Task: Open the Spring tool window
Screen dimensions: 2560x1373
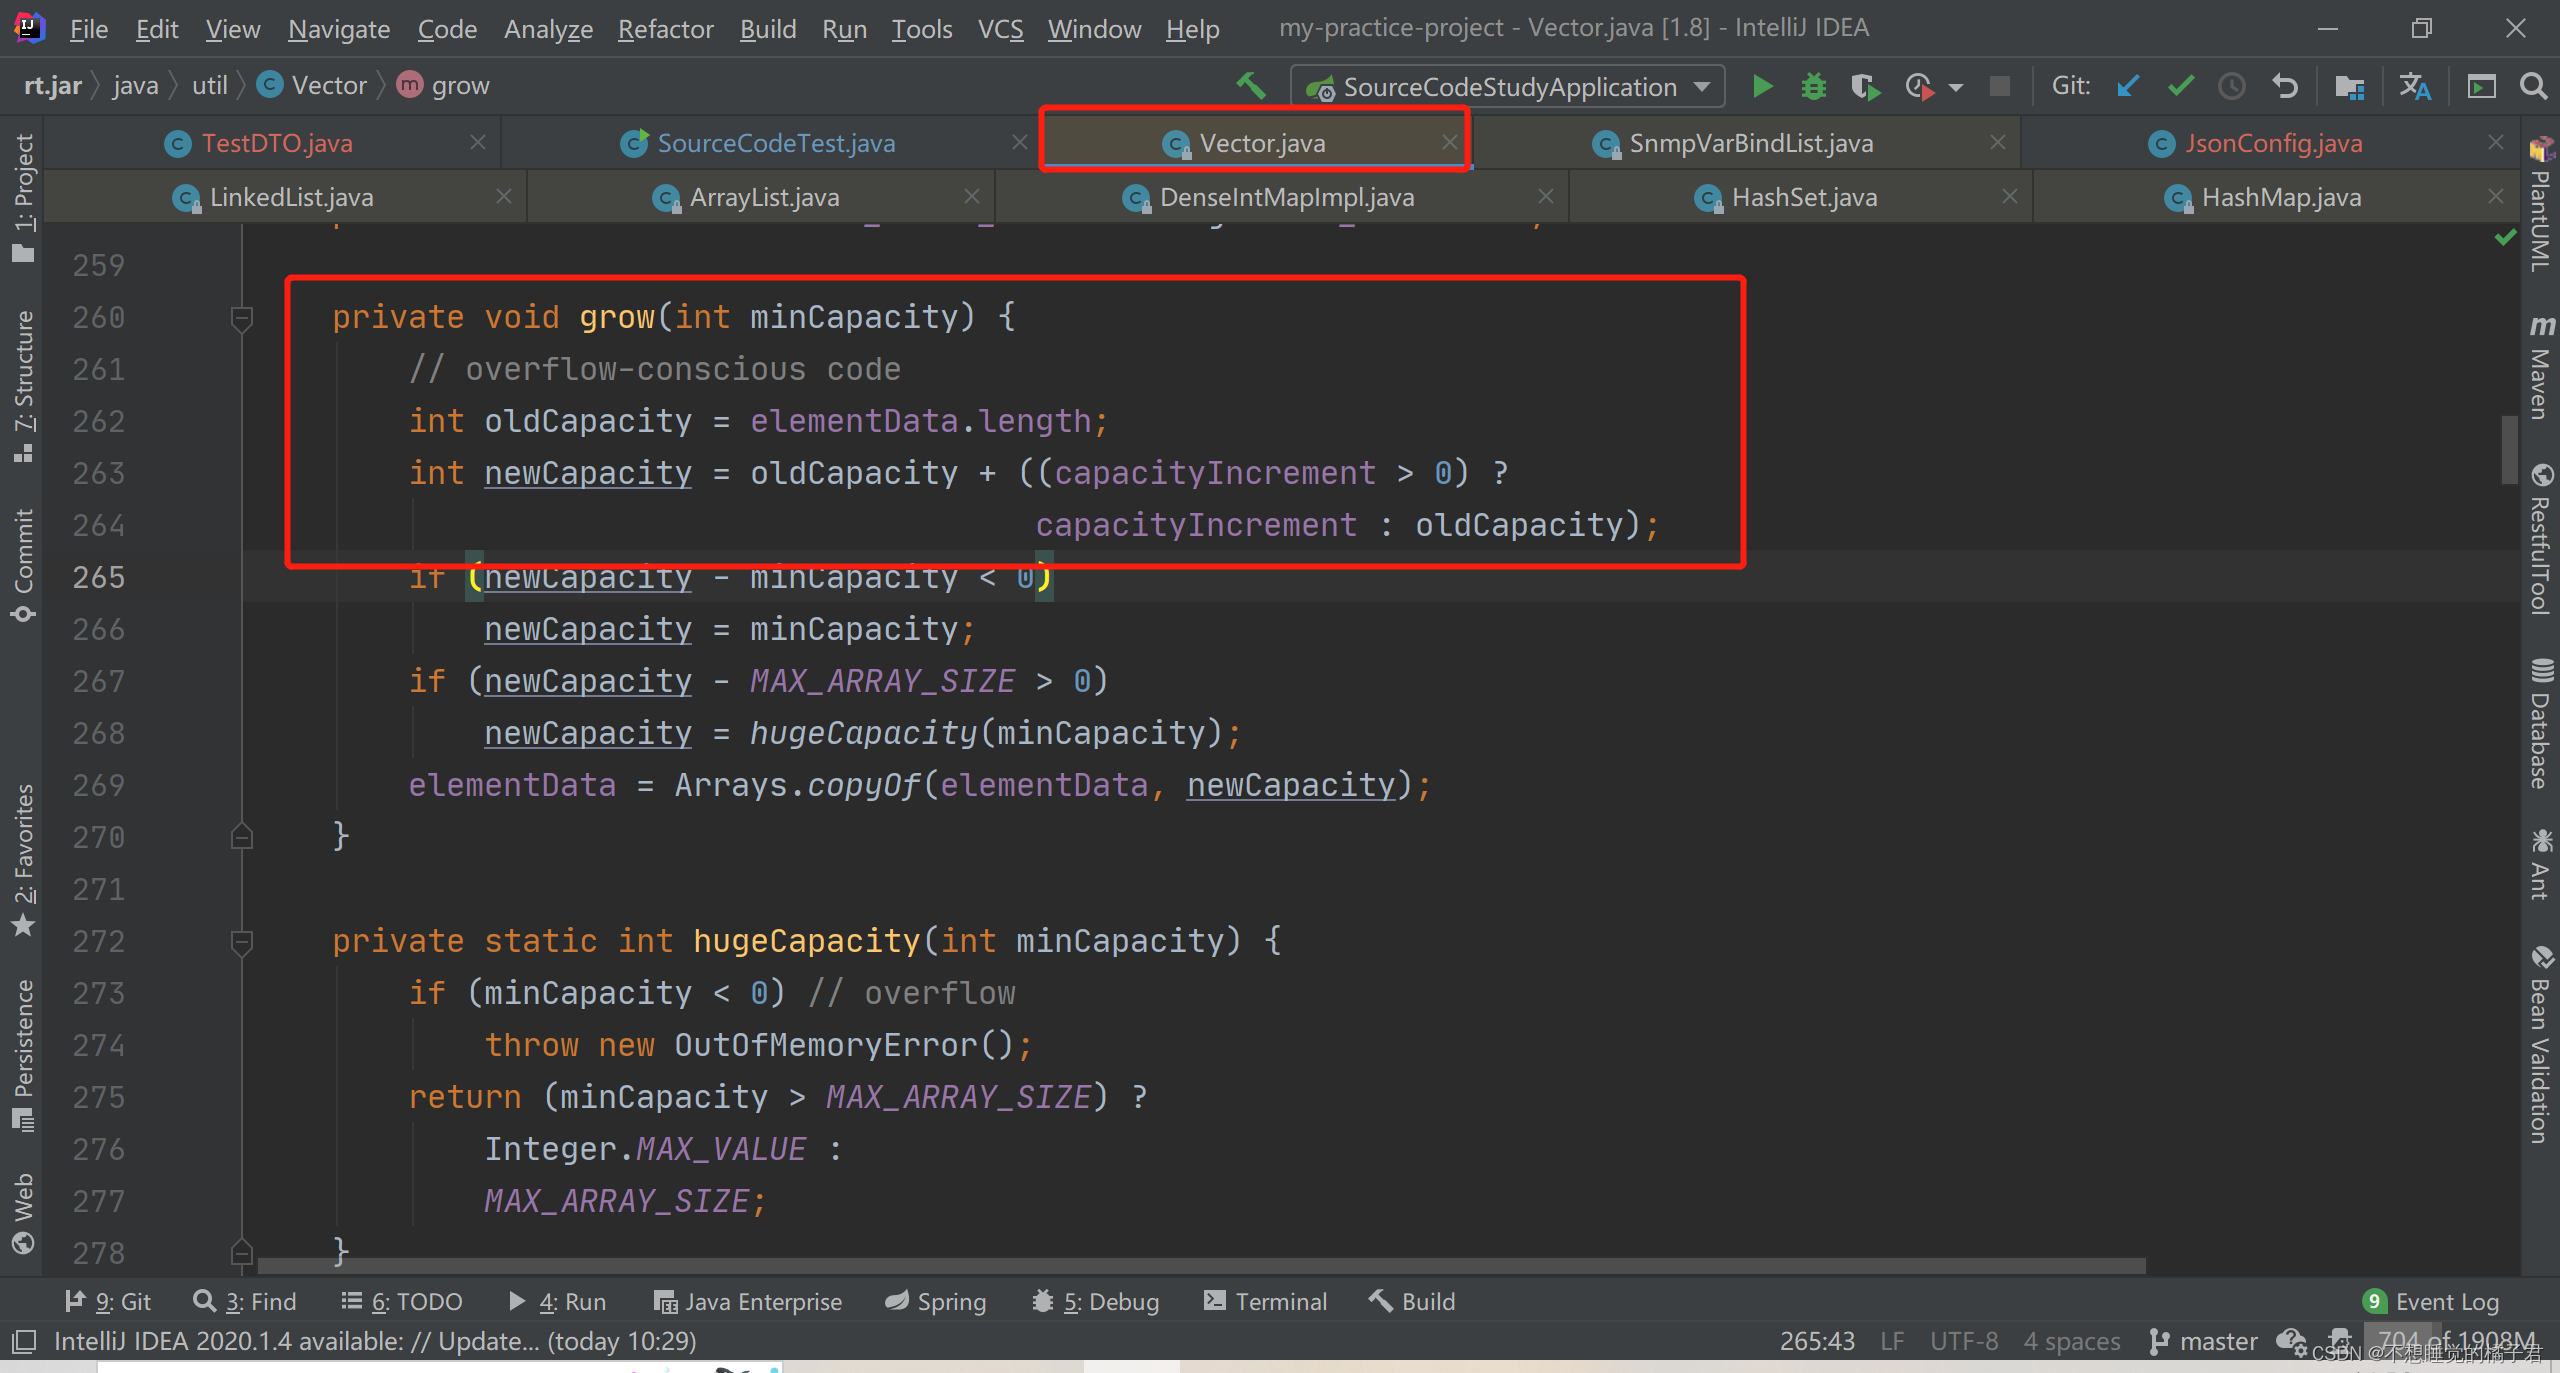Action: pos(936,1301)
